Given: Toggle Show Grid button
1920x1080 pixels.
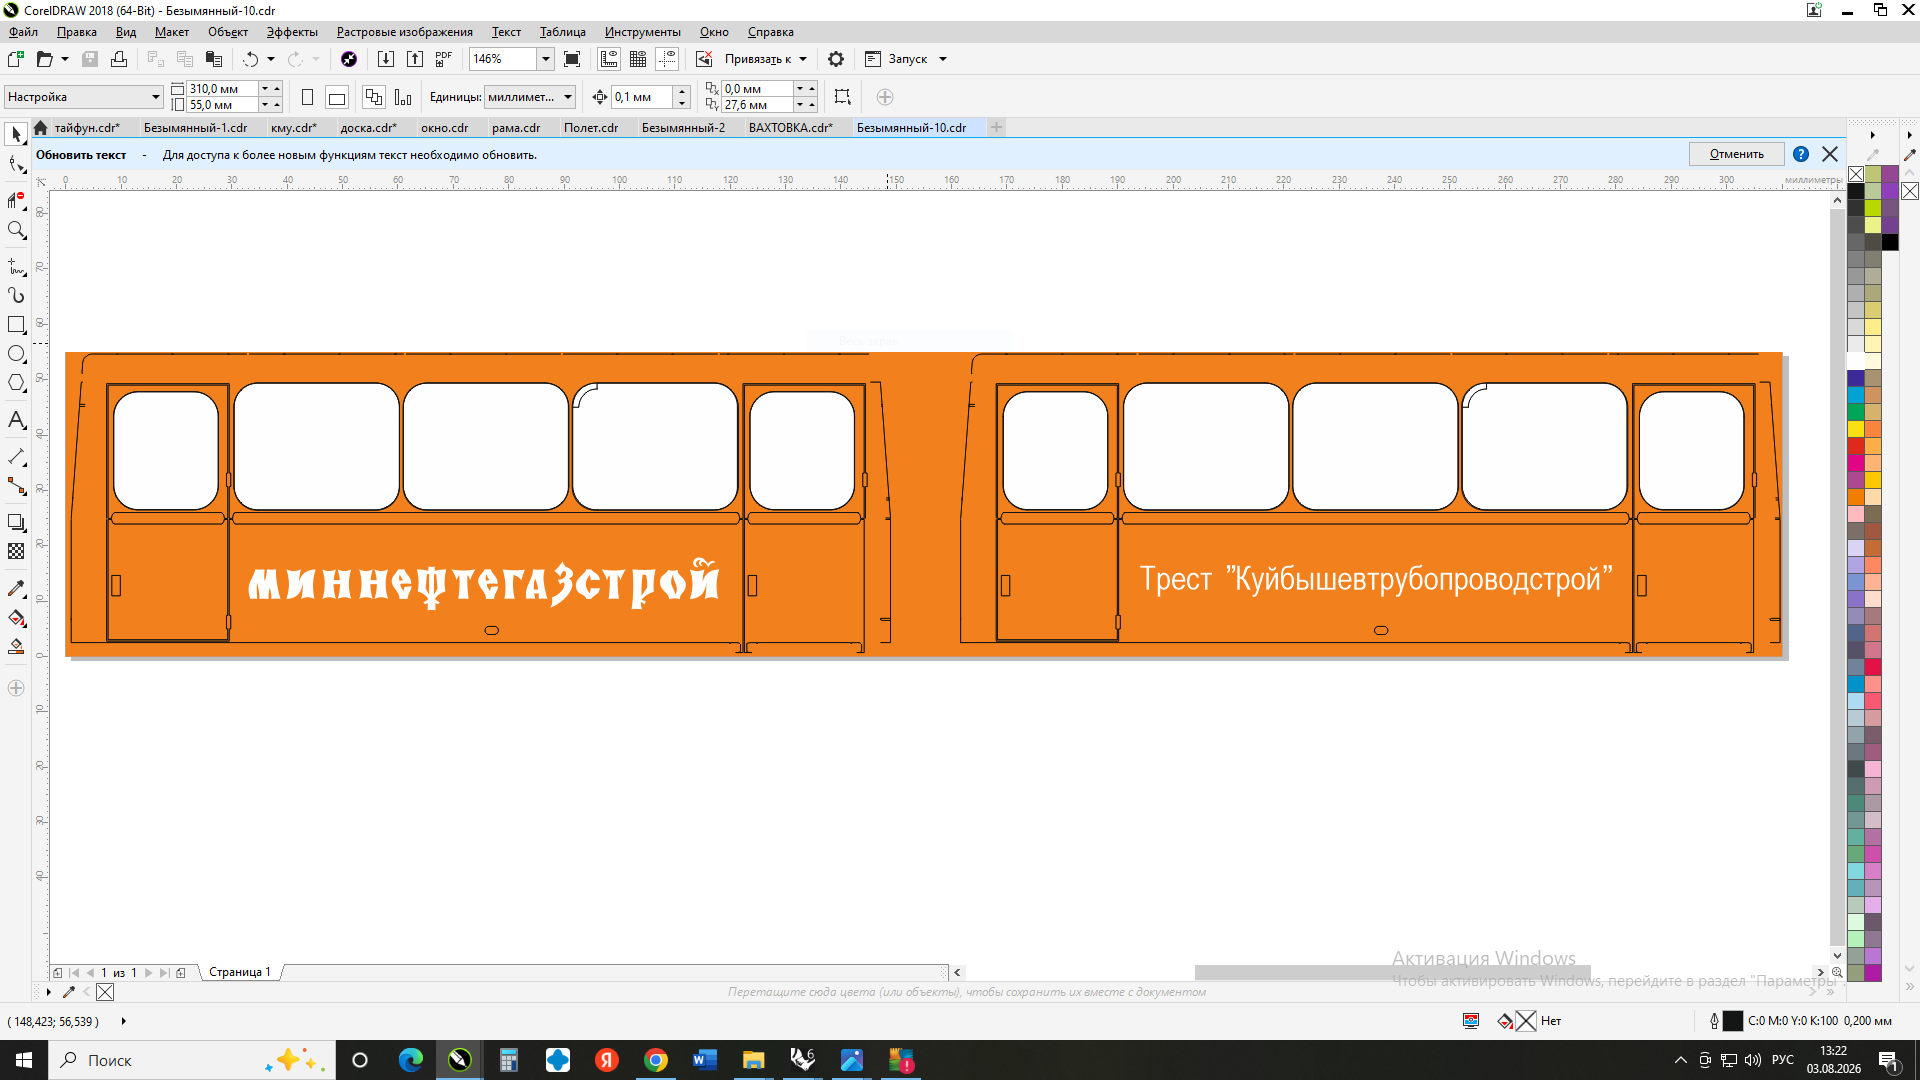Looking at the screenshot, I should [x=638, y=59].
